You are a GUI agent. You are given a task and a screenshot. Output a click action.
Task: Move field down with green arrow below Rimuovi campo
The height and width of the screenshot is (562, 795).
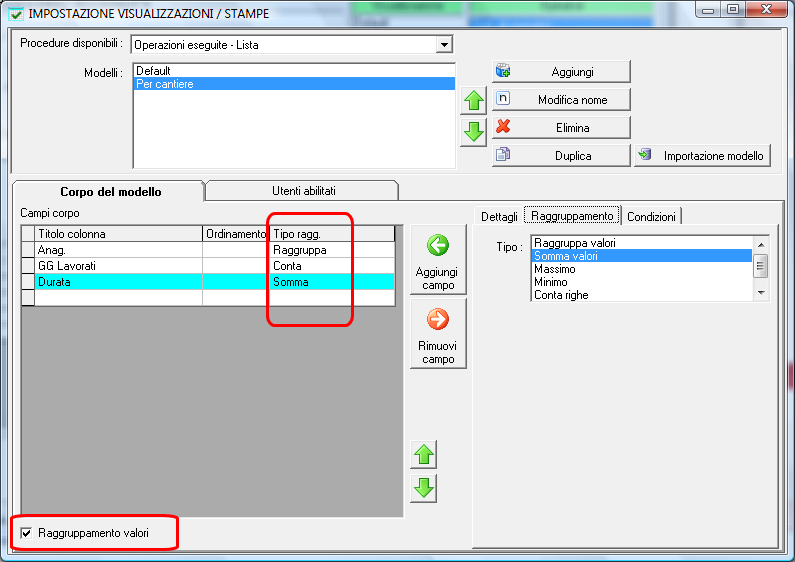pyautogui.click(x=424, y=488)
